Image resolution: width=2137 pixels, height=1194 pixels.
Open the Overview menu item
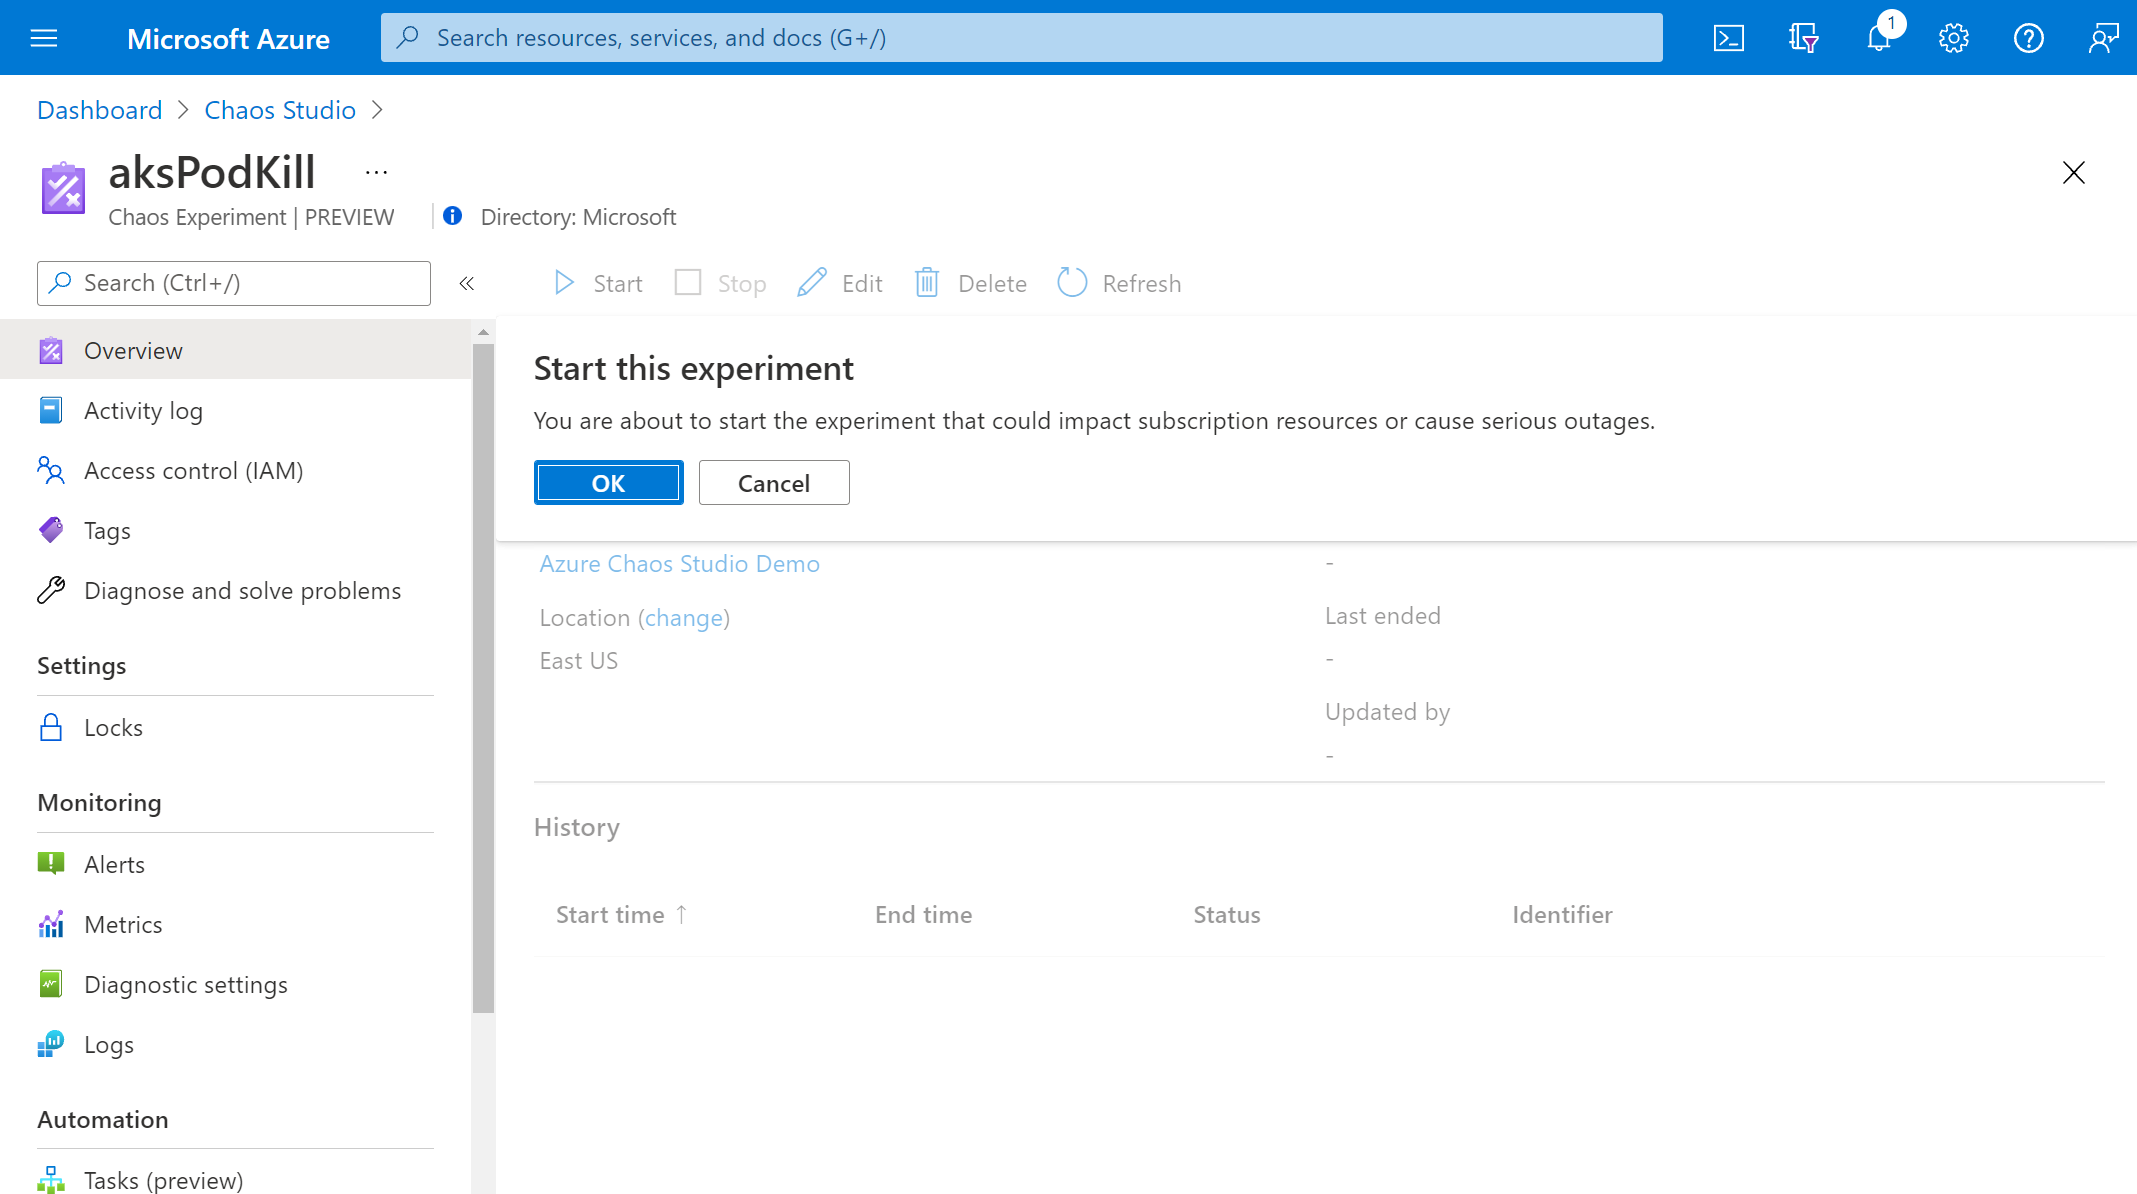(134, 349)
